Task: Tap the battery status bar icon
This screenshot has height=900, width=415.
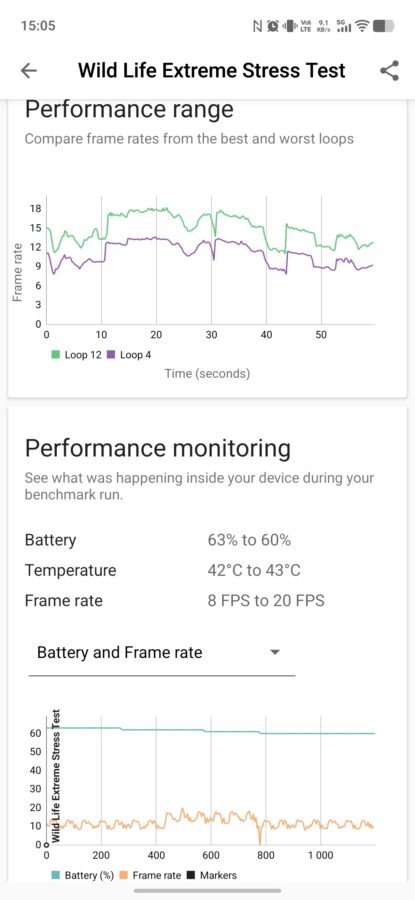Action: [x=383, y=26]
